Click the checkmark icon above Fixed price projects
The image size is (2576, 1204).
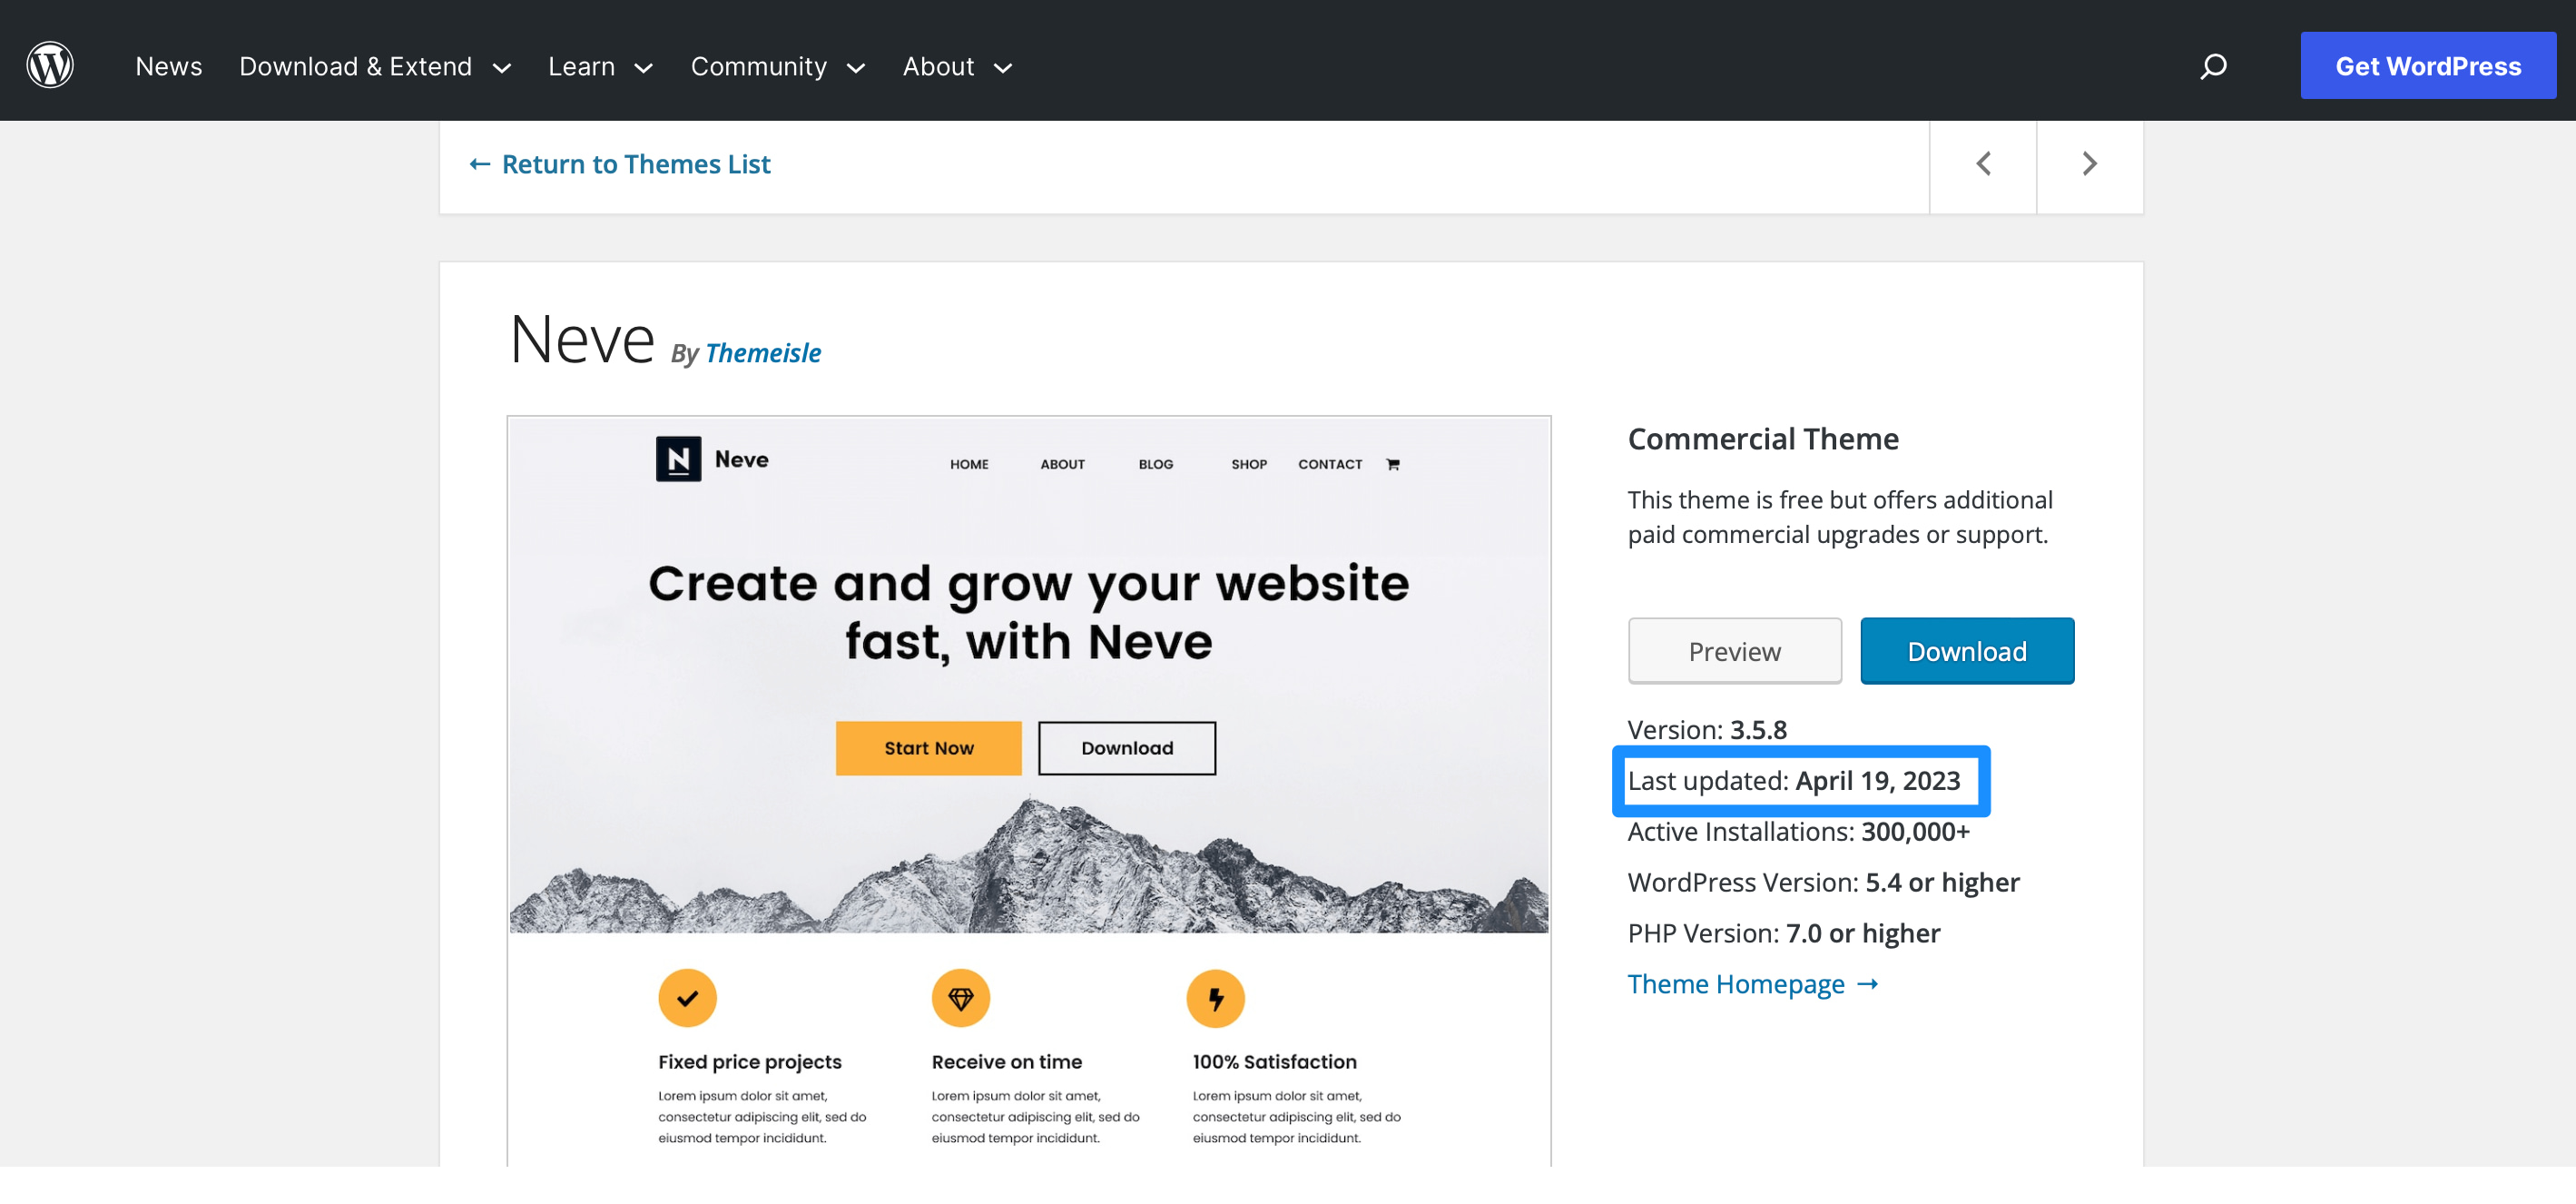pos(687,996)
